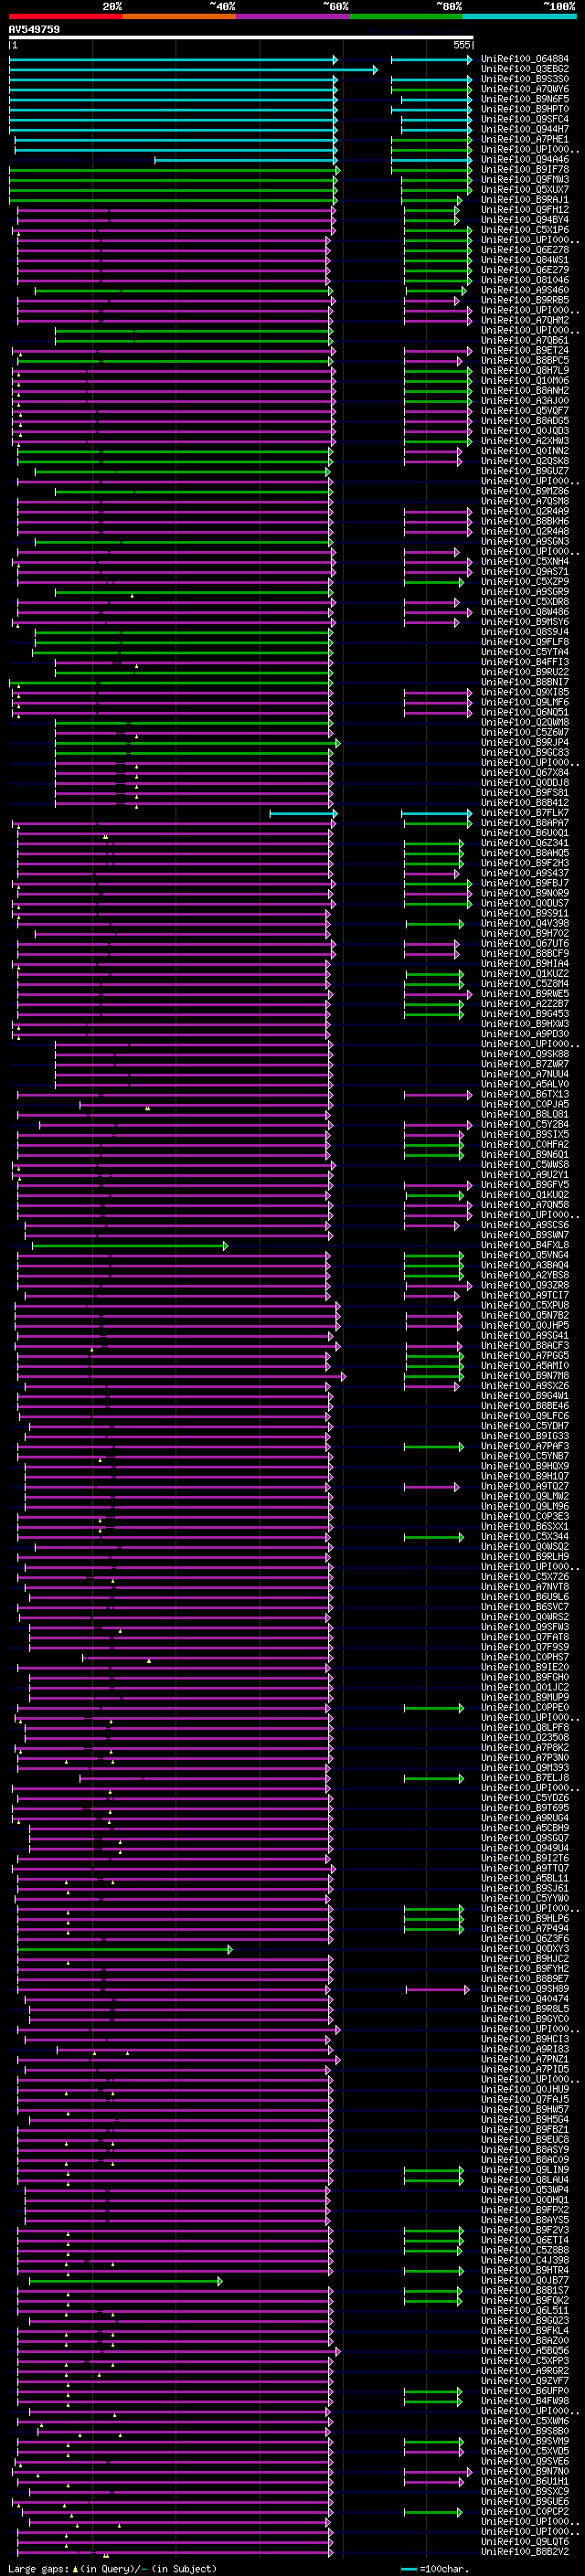Click the purple ~60% identity legend segment

(x=292, y=16)
